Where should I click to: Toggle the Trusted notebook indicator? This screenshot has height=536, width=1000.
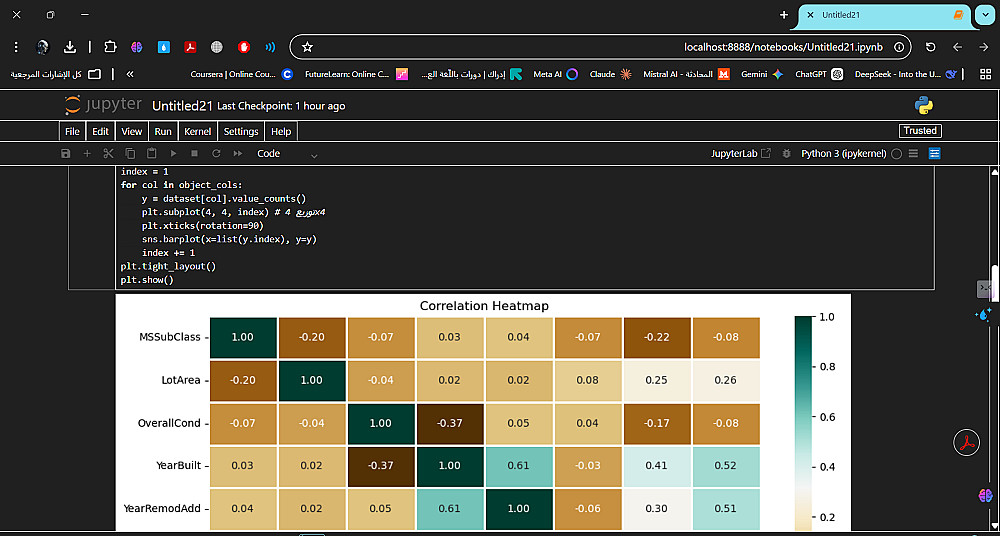[919, 131]
